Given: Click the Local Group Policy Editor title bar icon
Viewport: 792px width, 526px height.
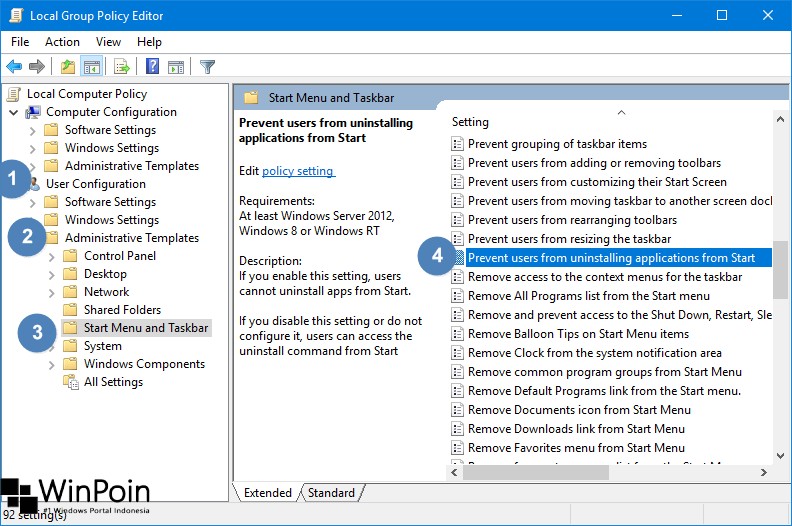Looking at the screenshot, I should click(x=16, y=15).
